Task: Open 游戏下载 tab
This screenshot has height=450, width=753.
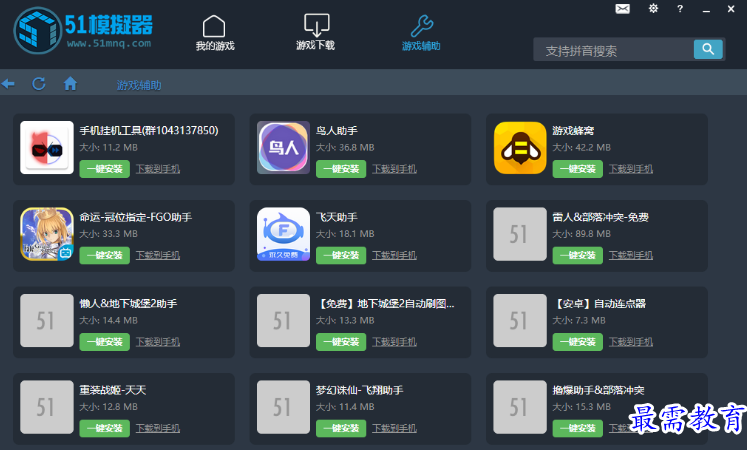Action: [x=316, y=32]
